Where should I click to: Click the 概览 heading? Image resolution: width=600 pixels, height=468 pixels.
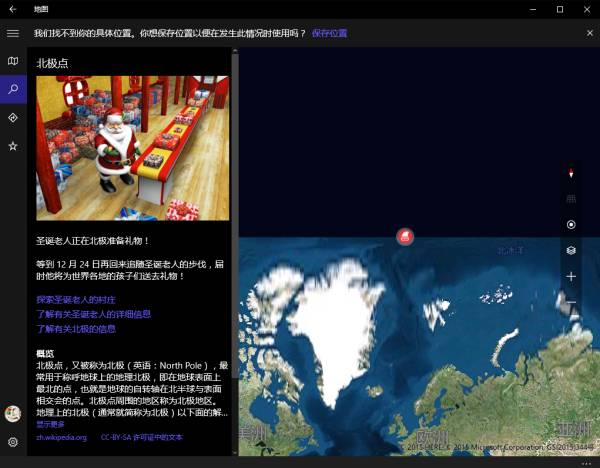45,354
